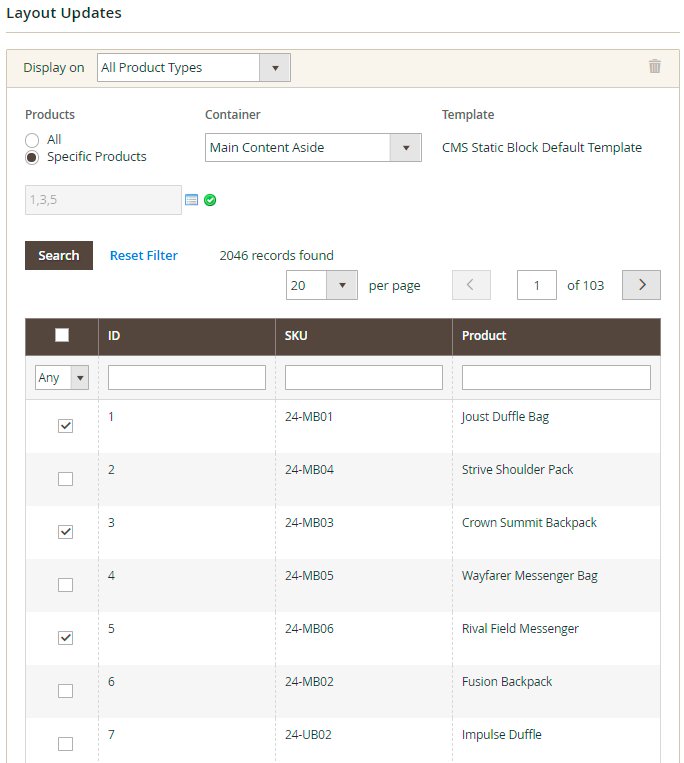Click the trash icon to delete layout update
The height and width of the screenshot is (763, 684).
click(655, 67)
